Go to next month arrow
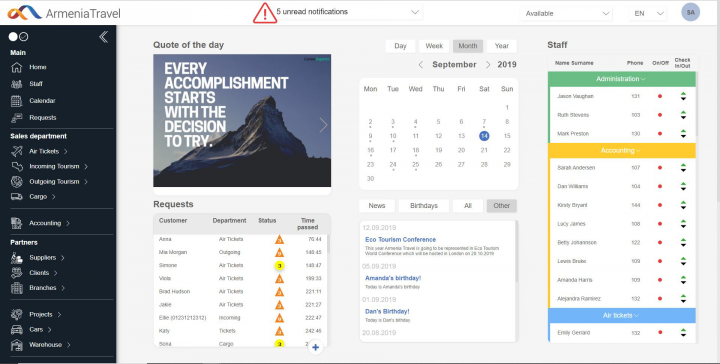The width and height of the screenshot is (720, 364). [488, 65]
